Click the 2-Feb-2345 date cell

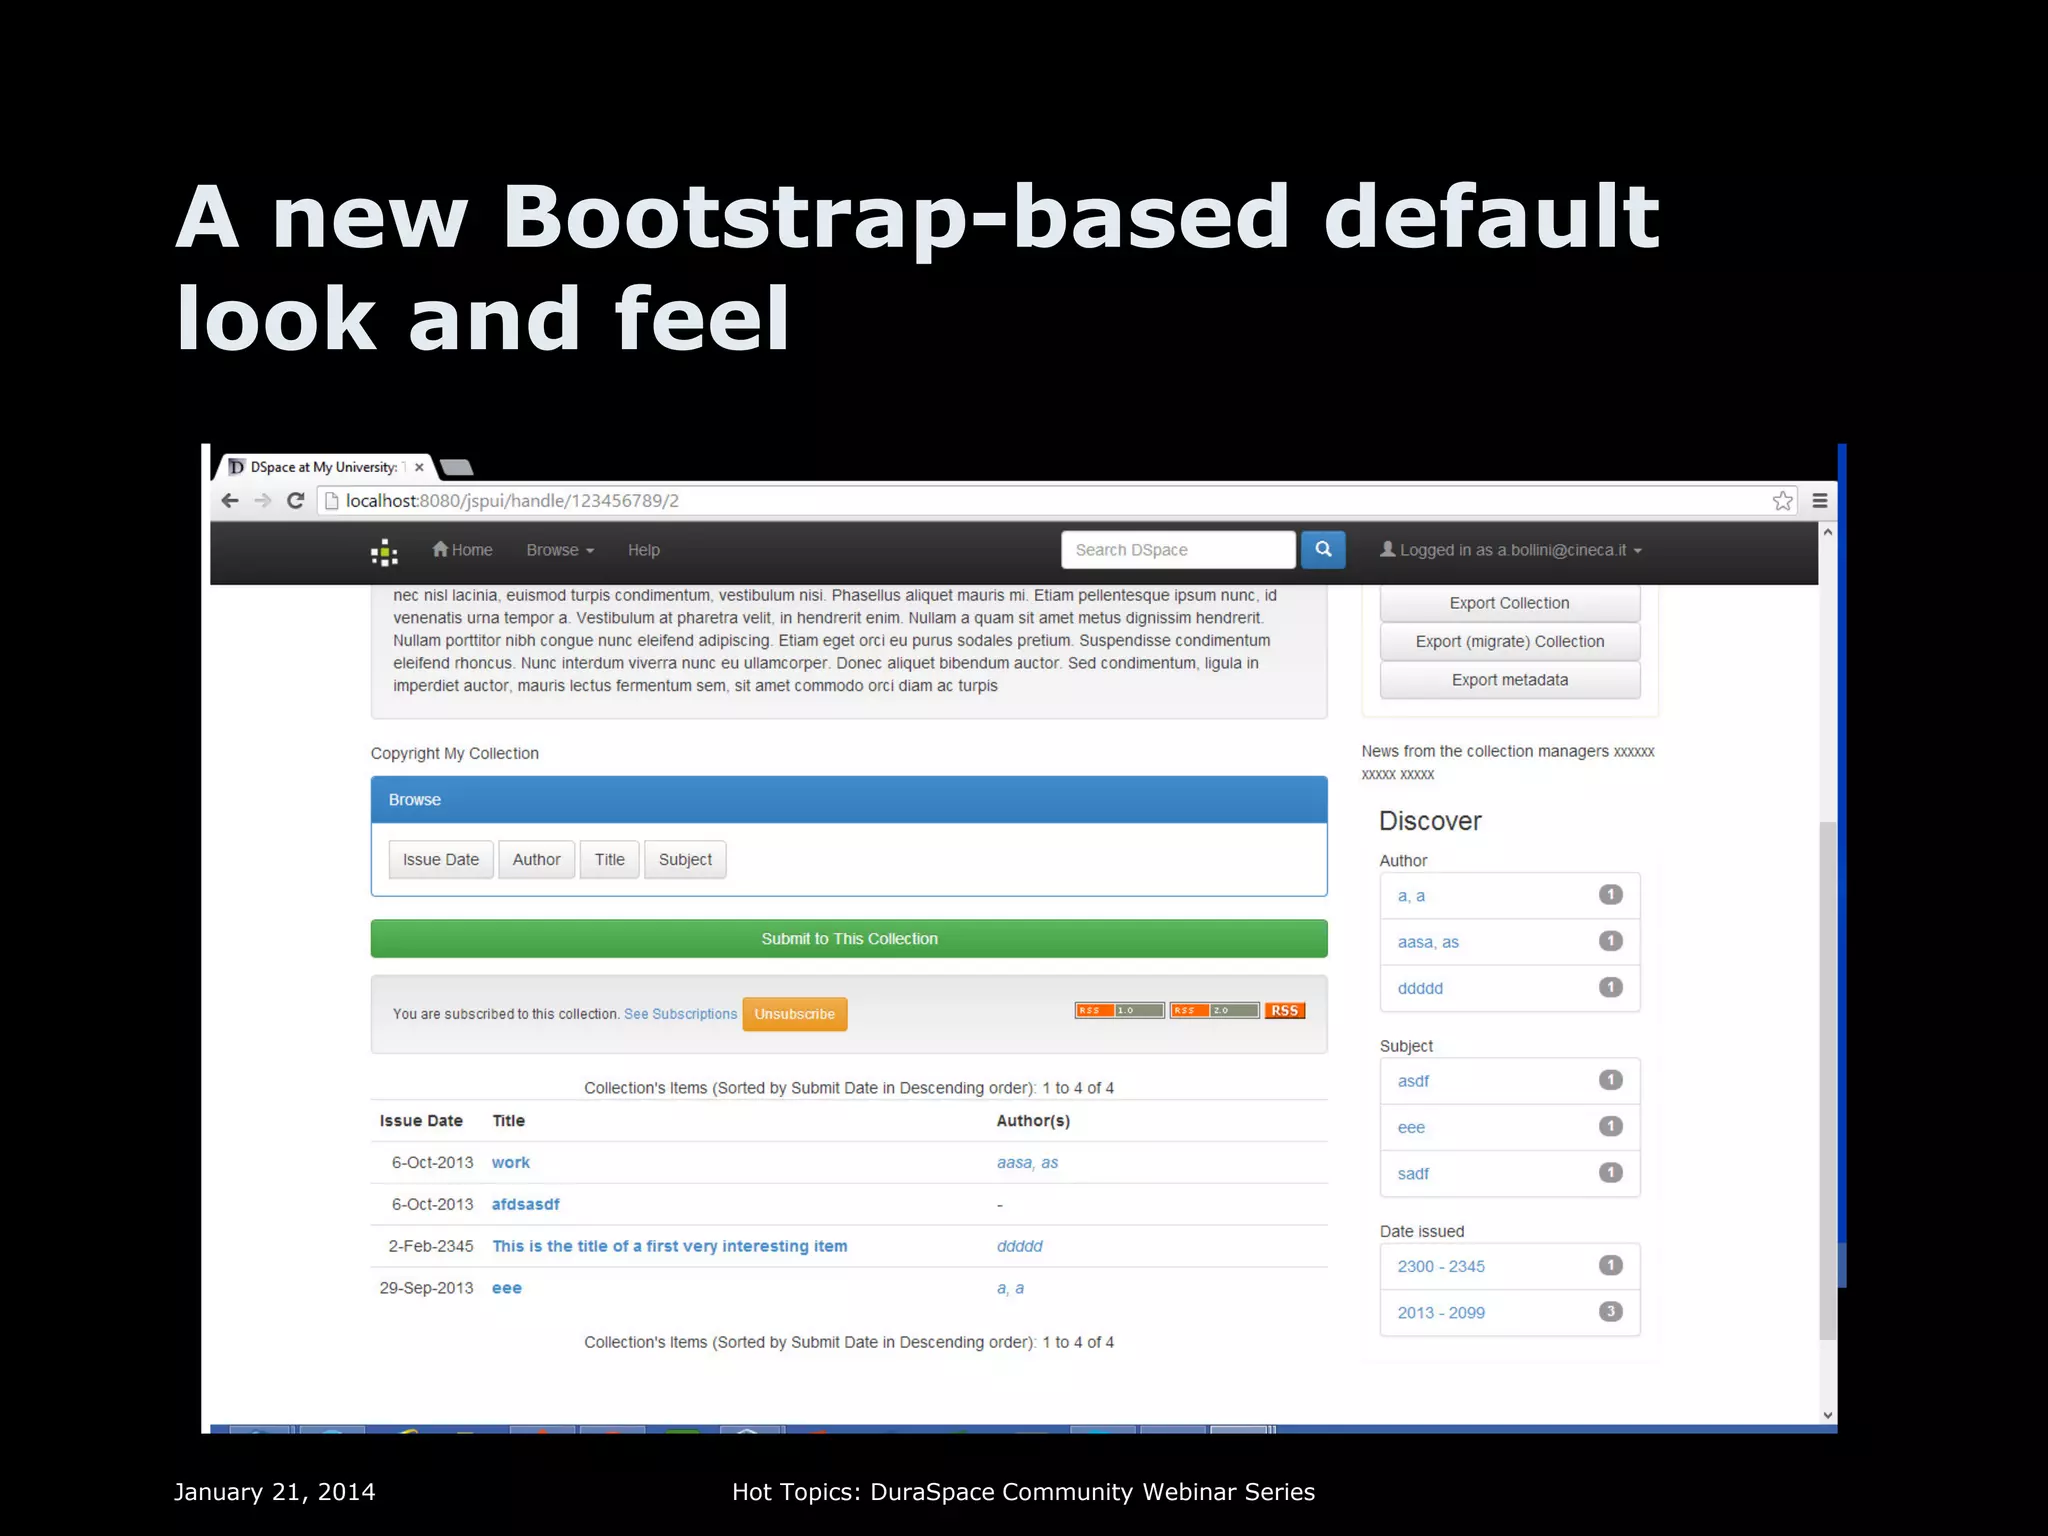(x=431, y=1246)
